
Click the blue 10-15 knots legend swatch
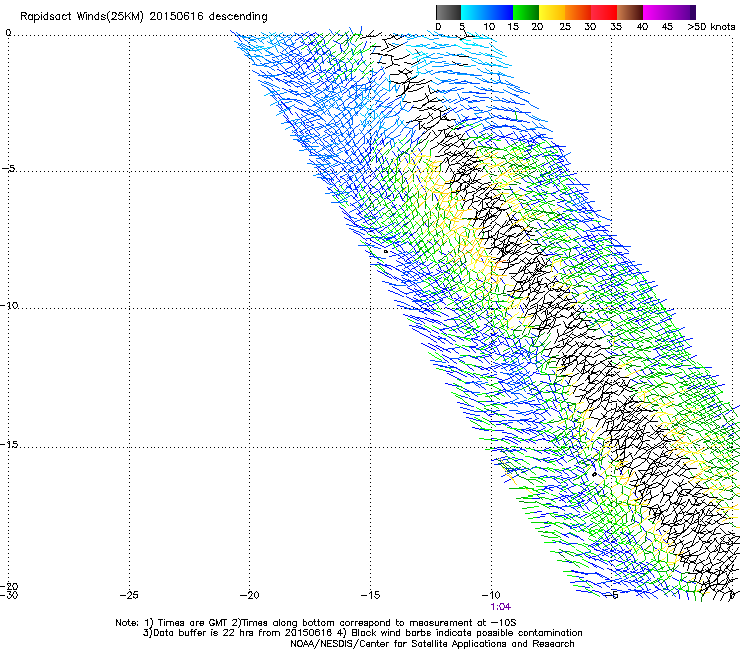(x=500, y=12)
